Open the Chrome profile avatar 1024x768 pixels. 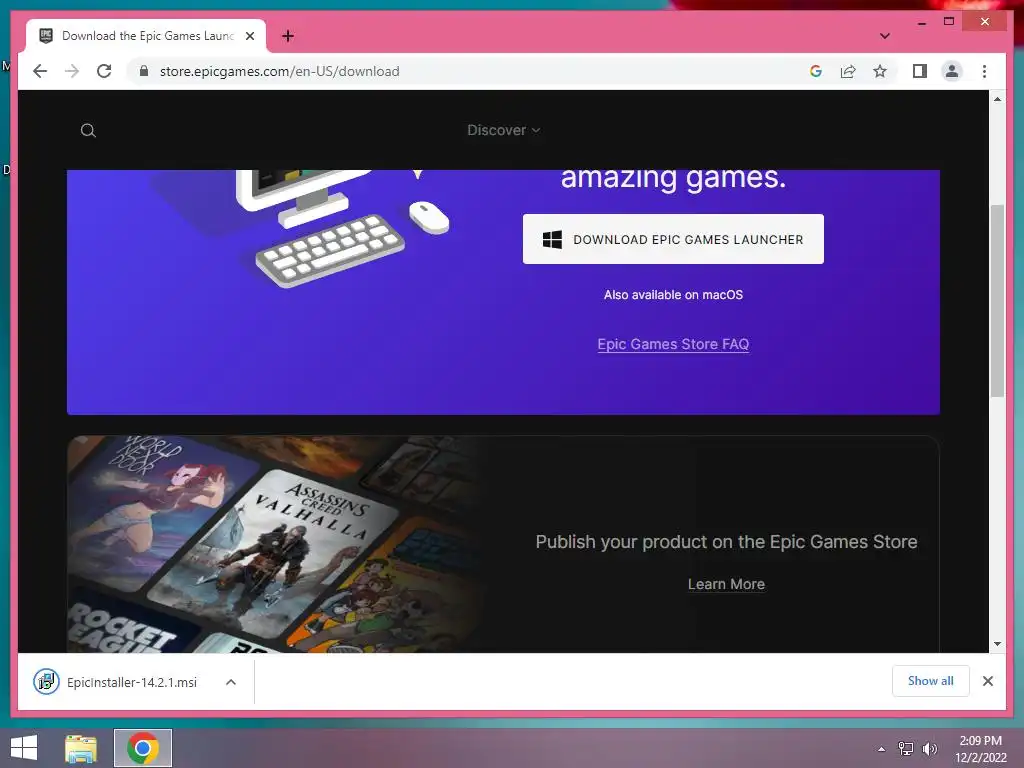click(x=952, y=71)
